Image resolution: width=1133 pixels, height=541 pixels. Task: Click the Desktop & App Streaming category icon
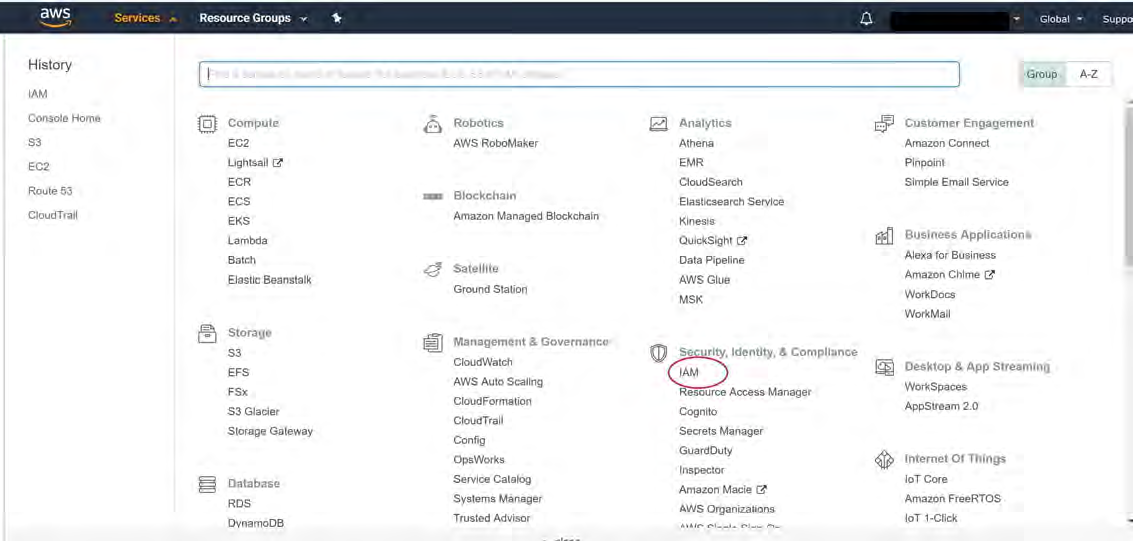point(884,367)
